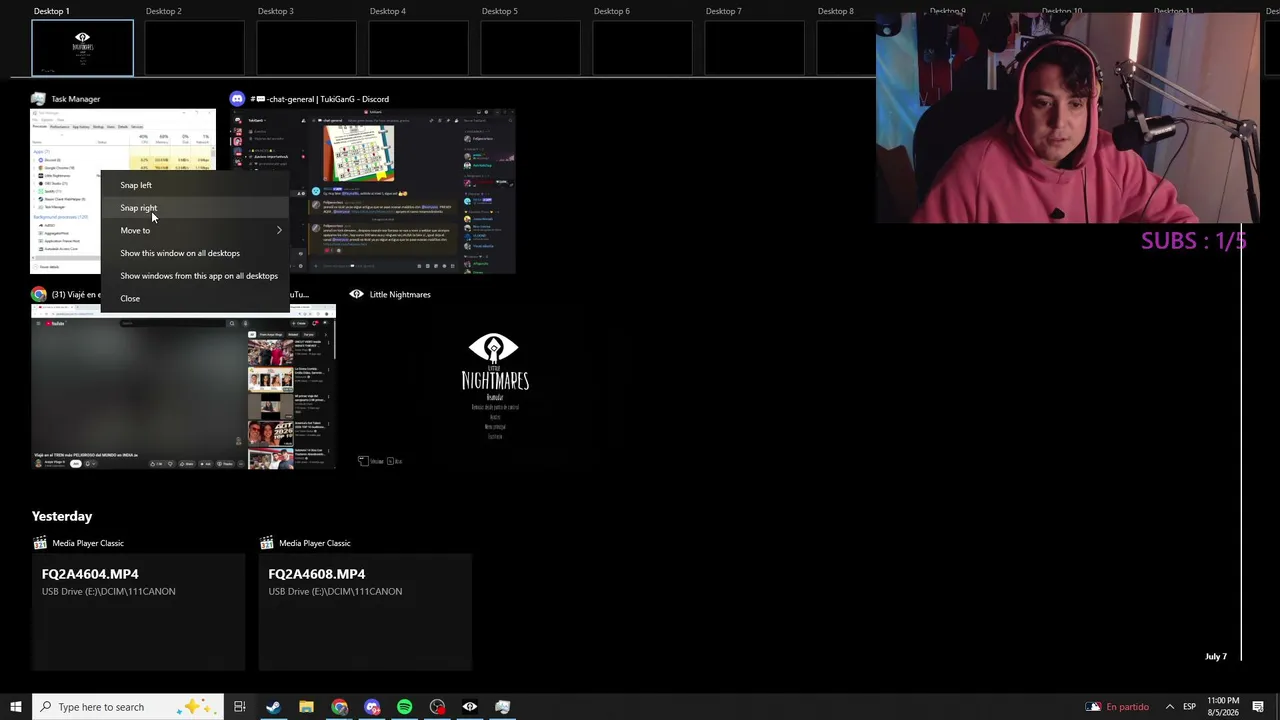
Task: Expand the Move to submenu arrow
Action: point(279,230)
